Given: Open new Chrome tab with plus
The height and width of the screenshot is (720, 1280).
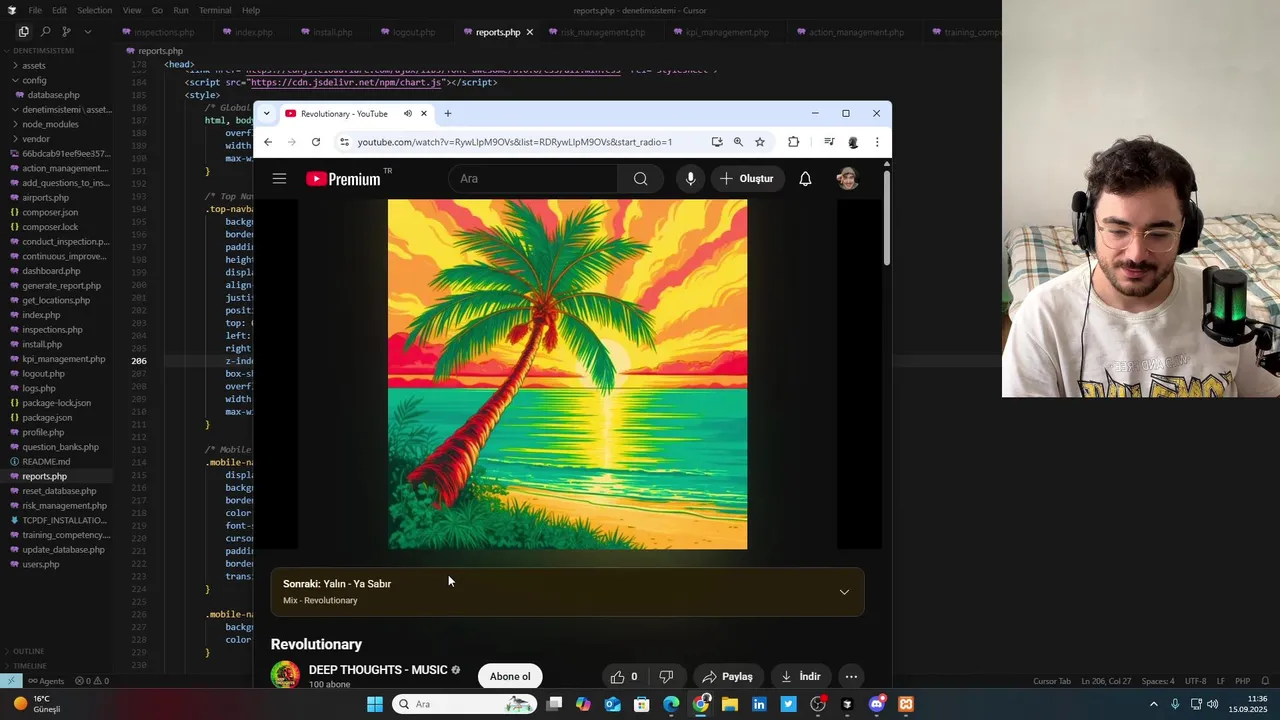Looking at the screenshot, I should coord(448,113).
